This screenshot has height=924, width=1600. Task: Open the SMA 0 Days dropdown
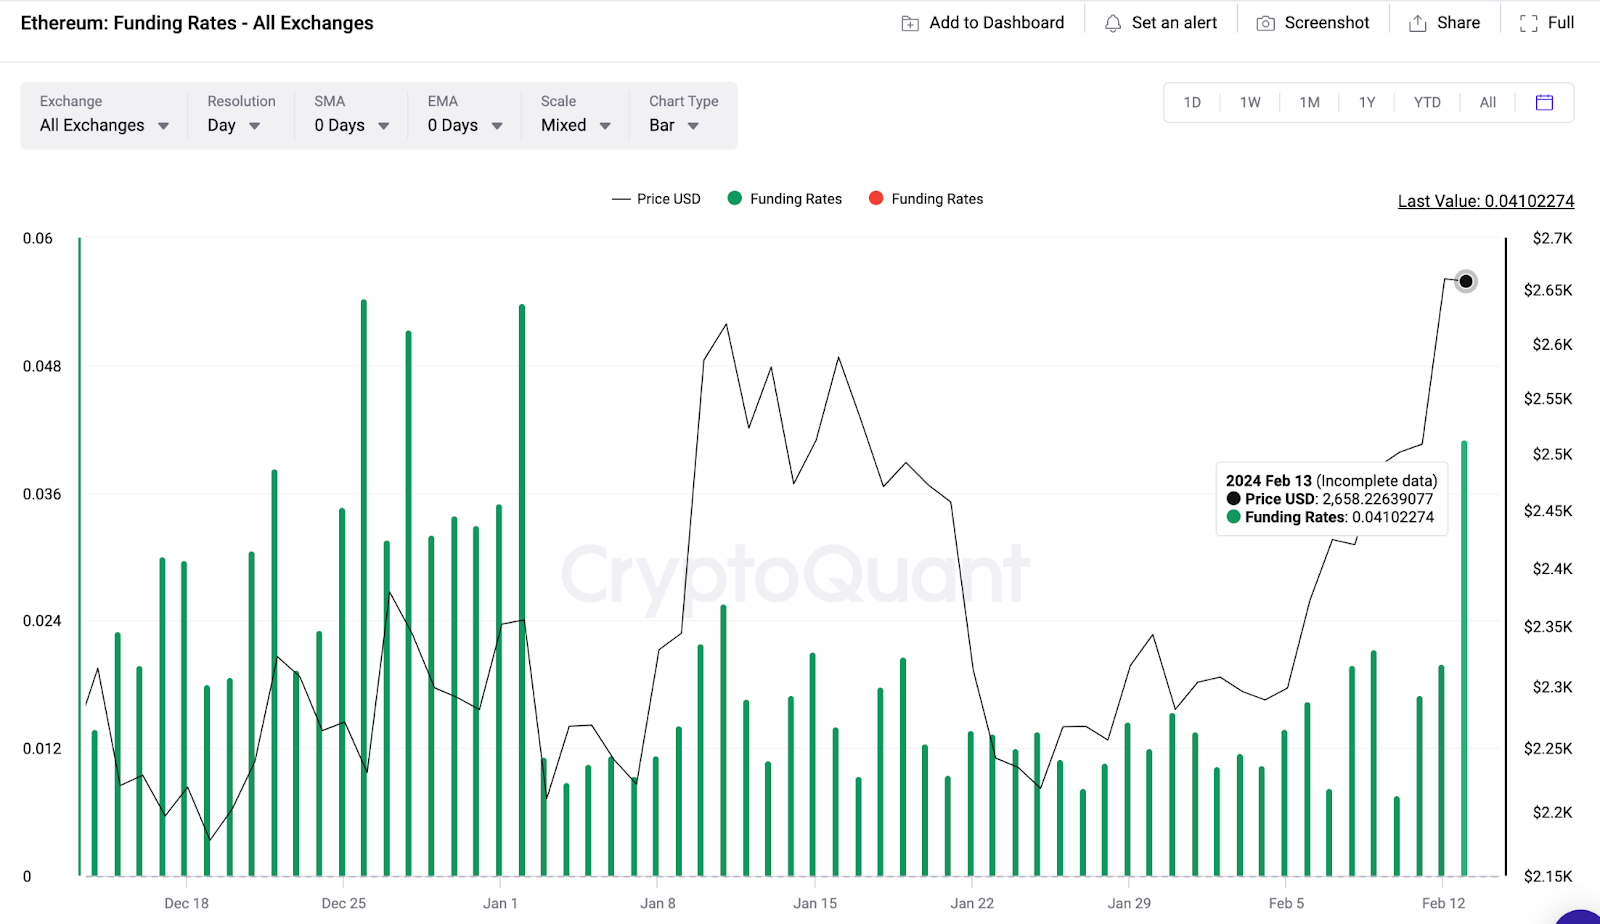click(351, 125)
